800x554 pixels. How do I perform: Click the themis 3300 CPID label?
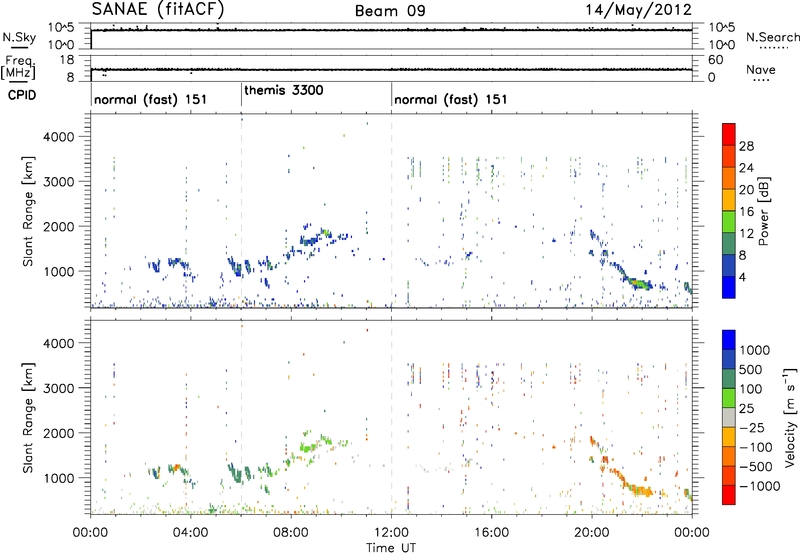pos(284,91)
